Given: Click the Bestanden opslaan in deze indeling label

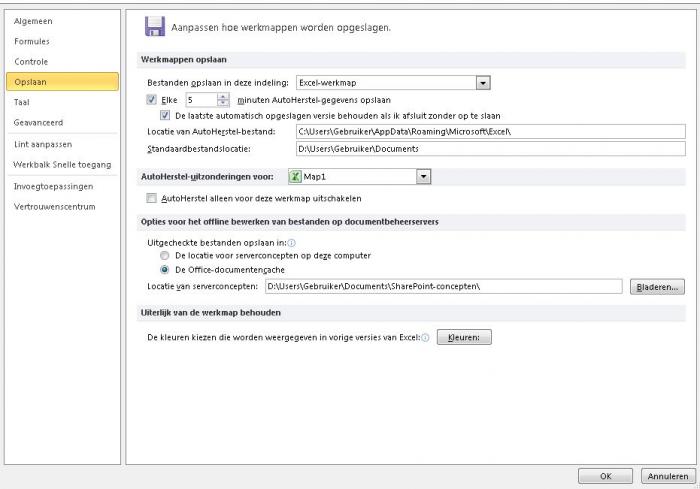Looking at the screenshot, I should coord(218,83).
